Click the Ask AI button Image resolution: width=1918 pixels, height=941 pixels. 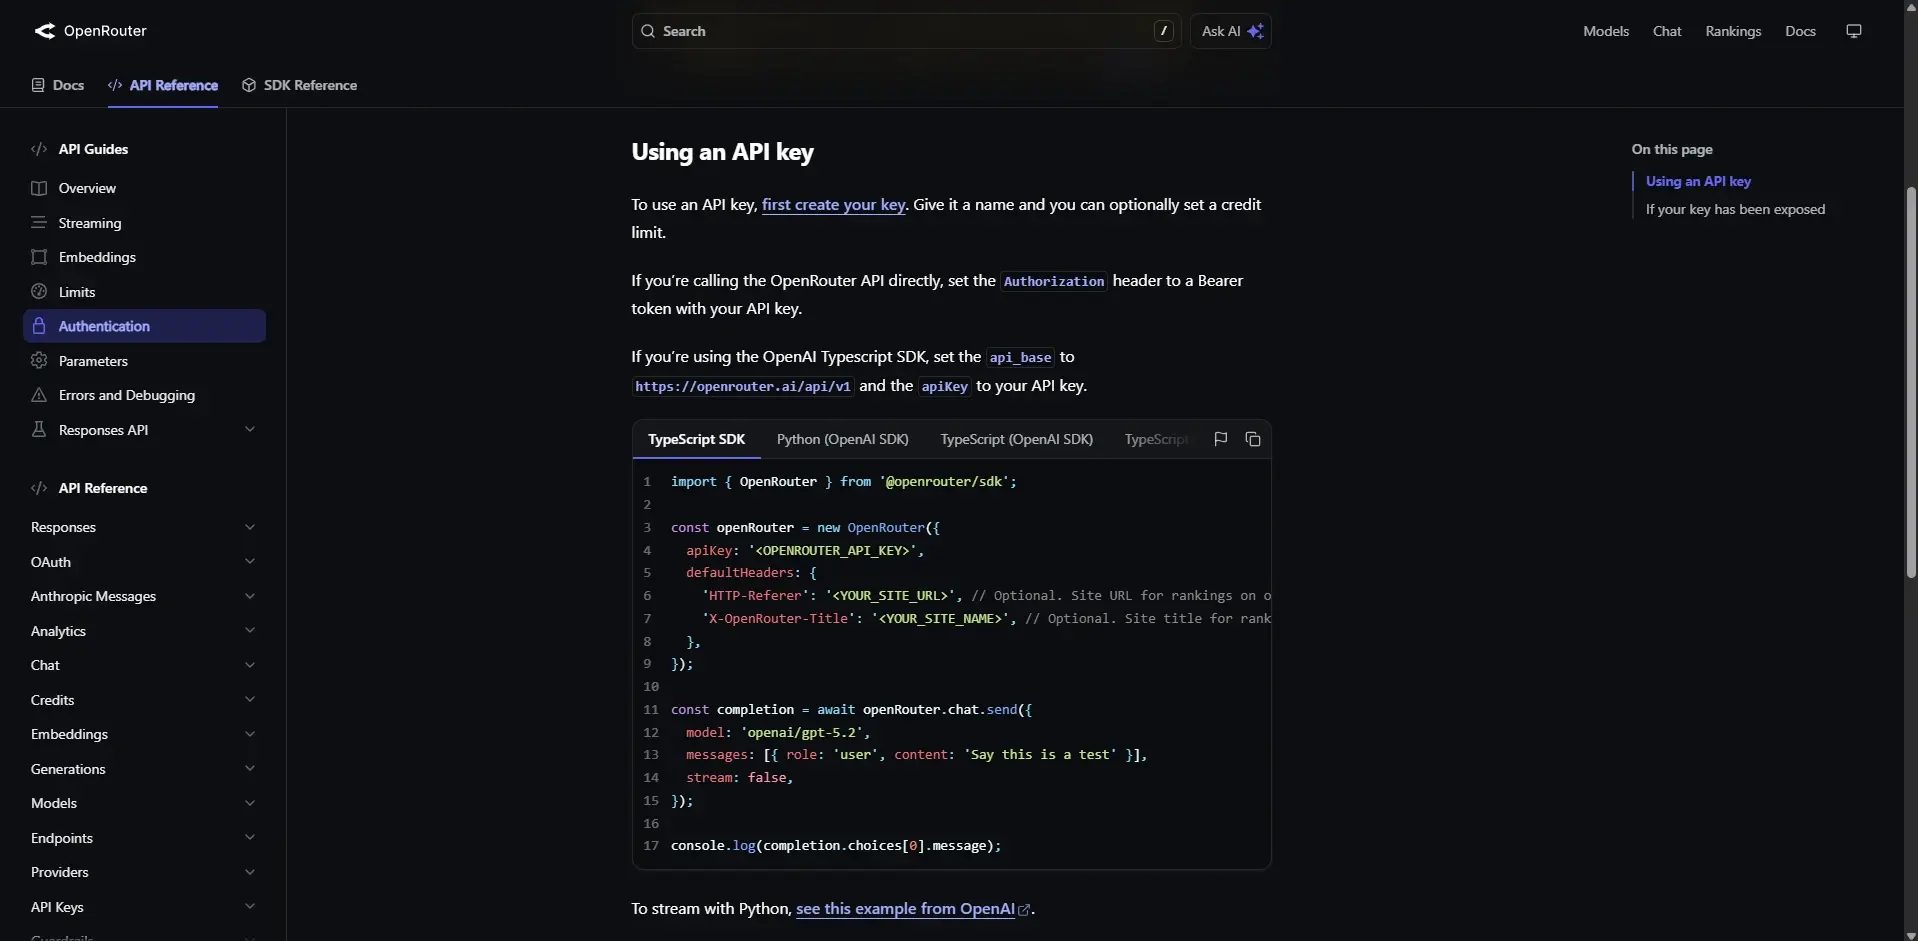coord(1231,31)
